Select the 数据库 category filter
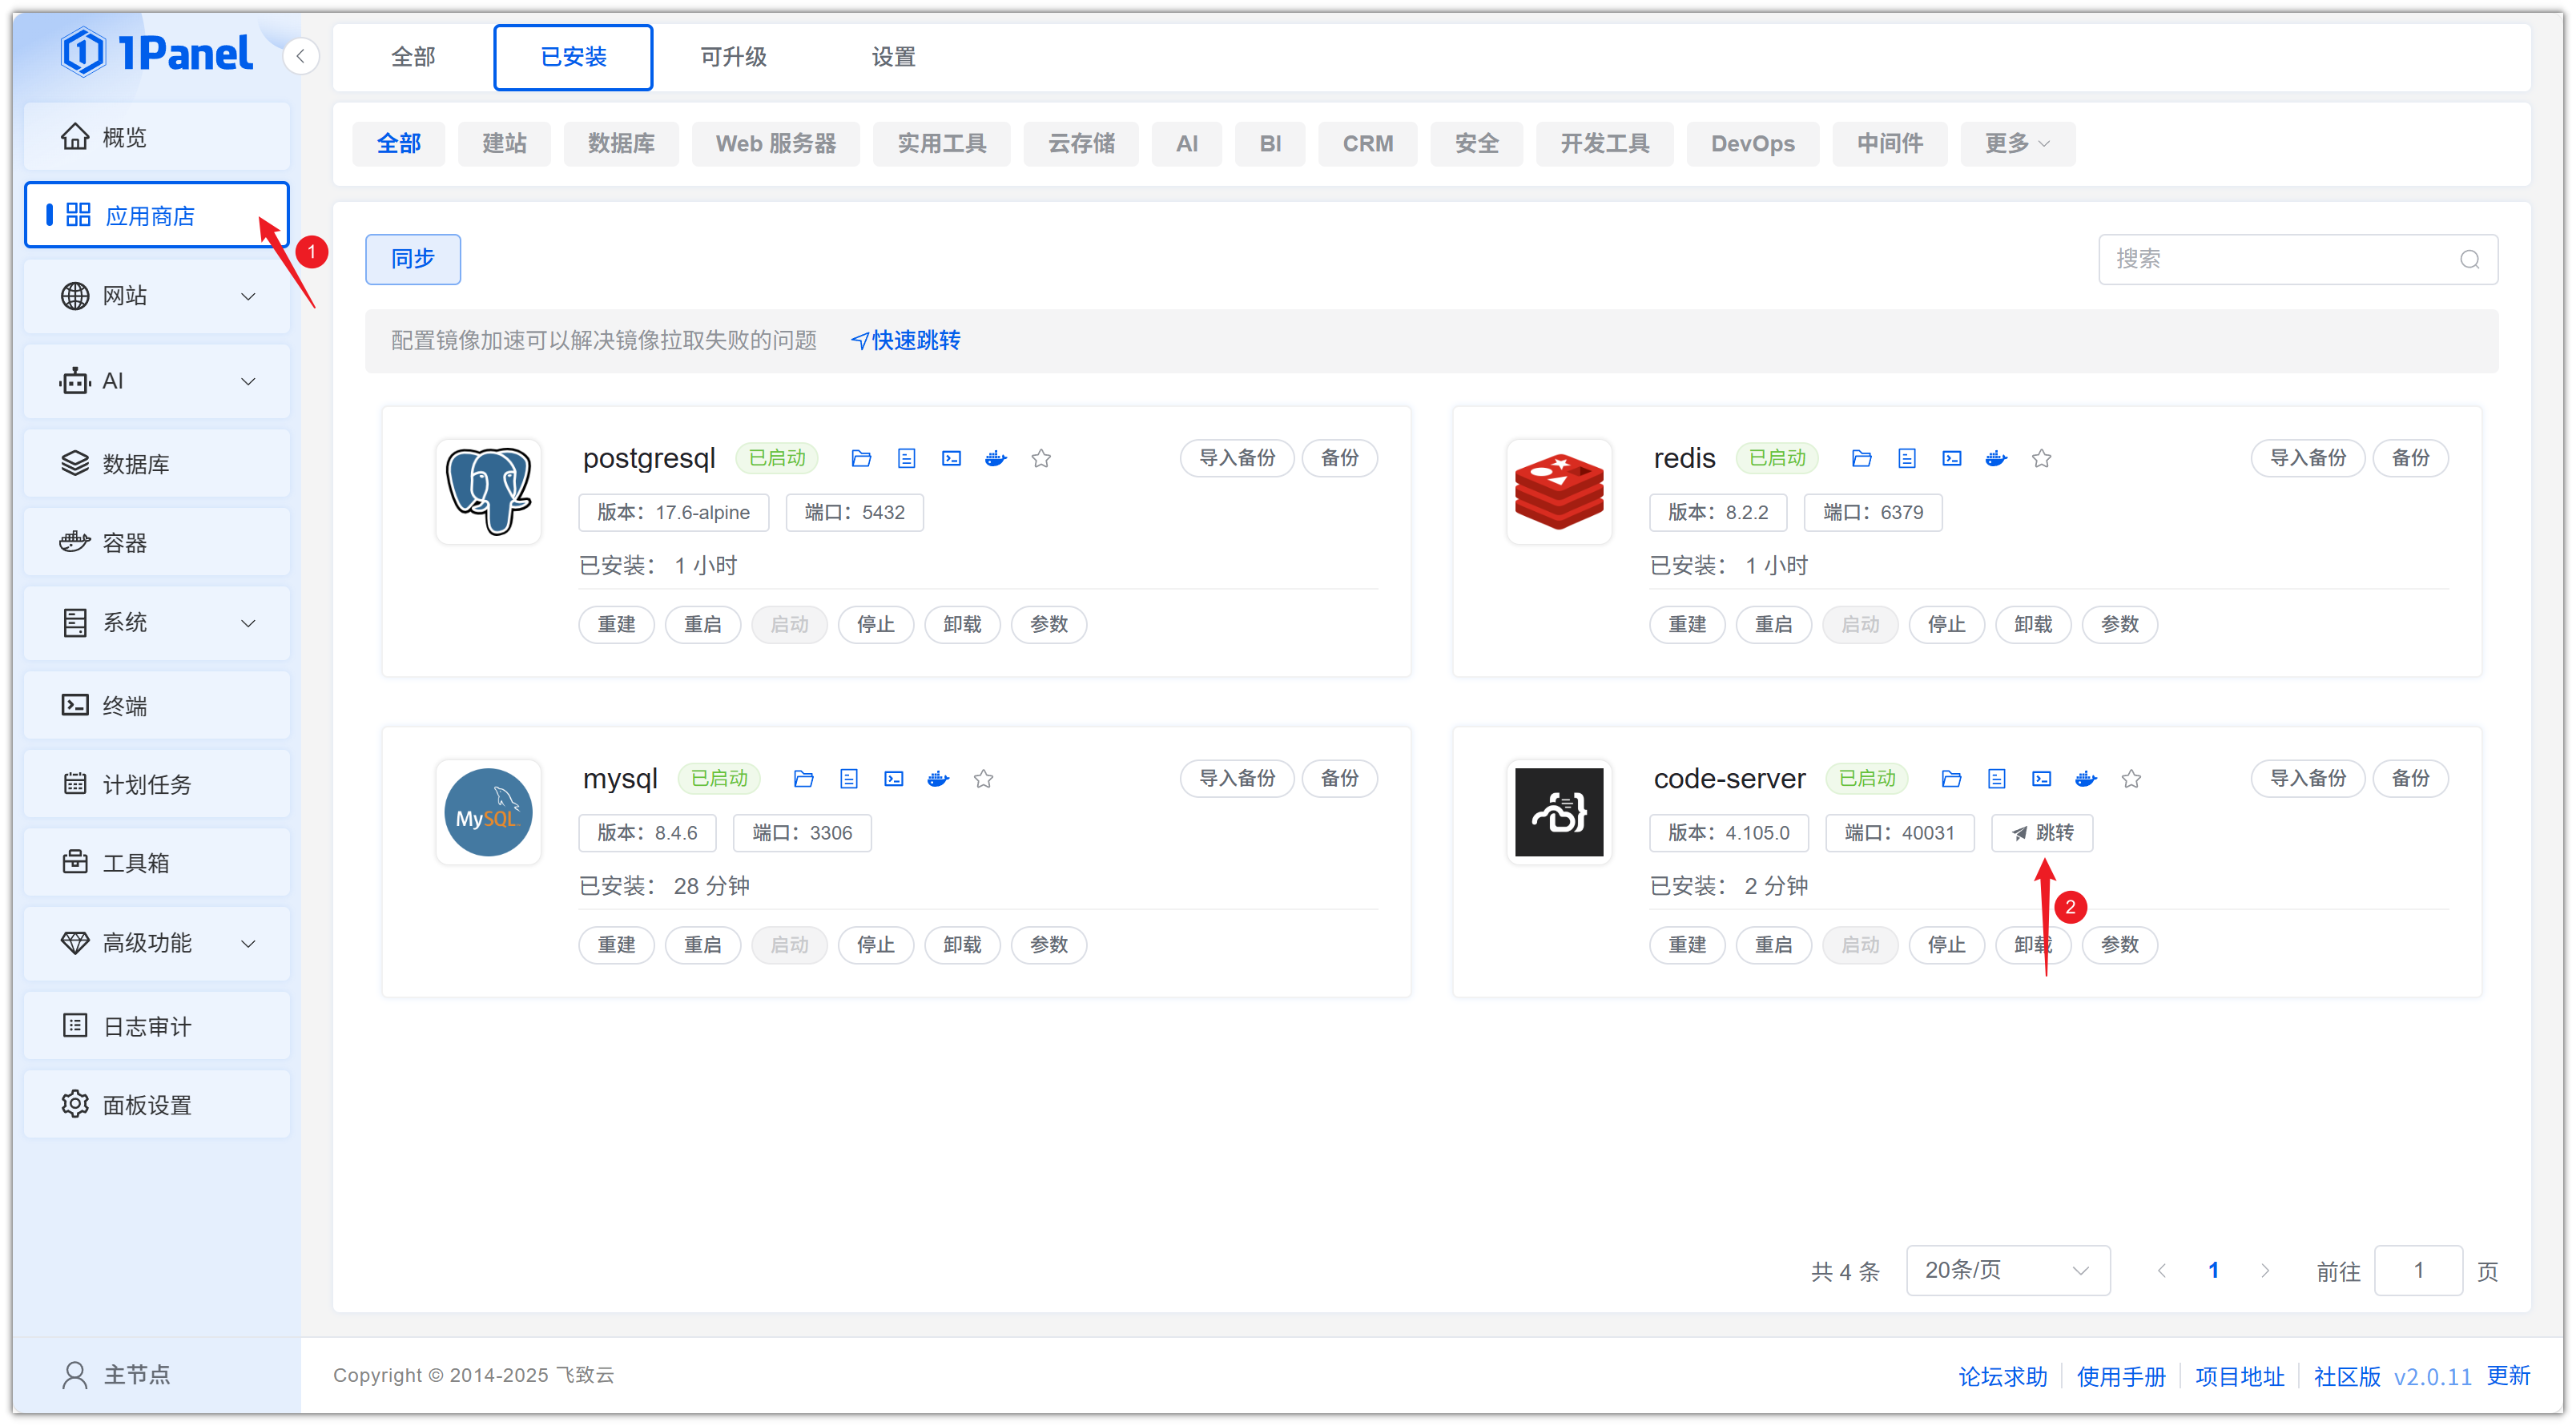The width and height of the screenshot is (2576, 1426). click(620, 143)
